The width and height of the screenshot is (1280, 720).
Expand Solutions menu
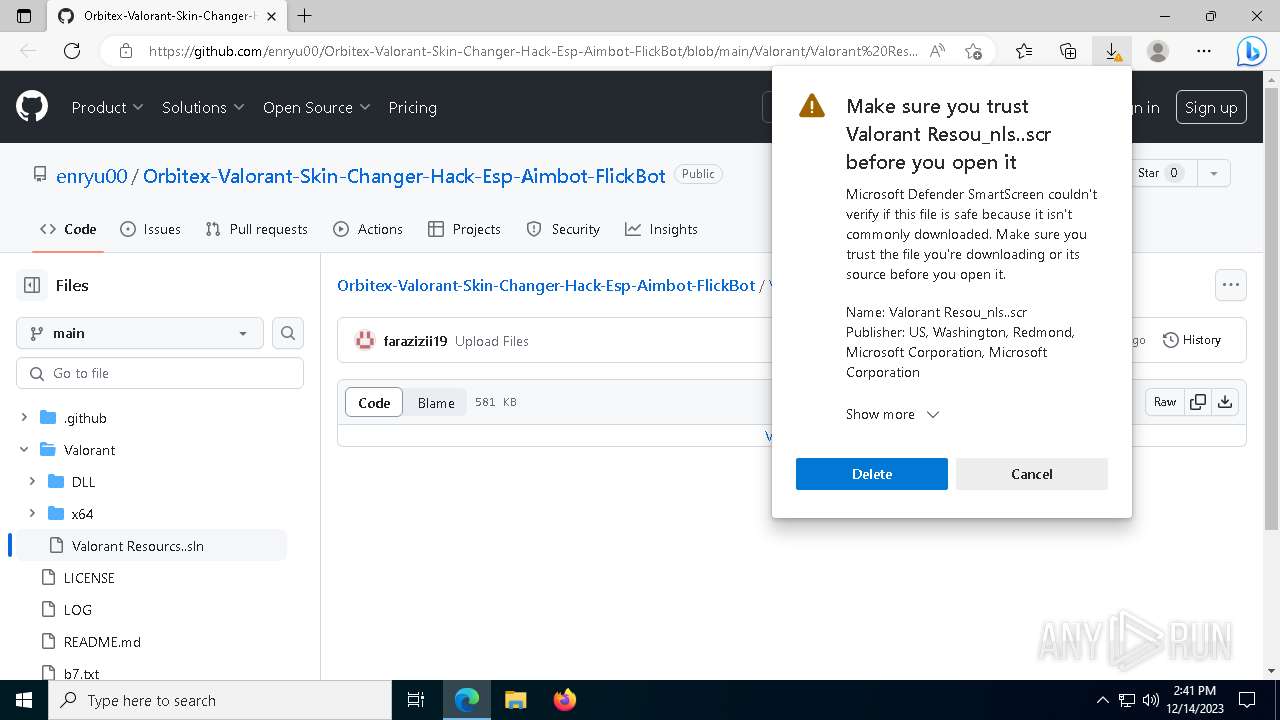click(203, 107)
